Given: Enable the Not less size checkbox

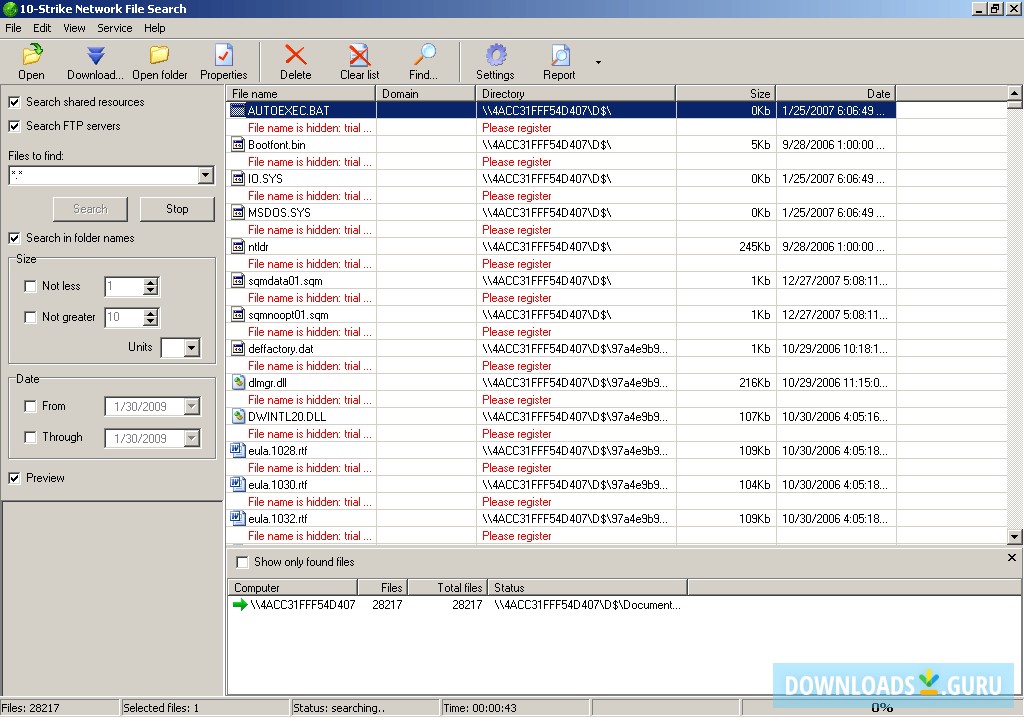Looking at the screenshot, I should (x=31, y=287).
